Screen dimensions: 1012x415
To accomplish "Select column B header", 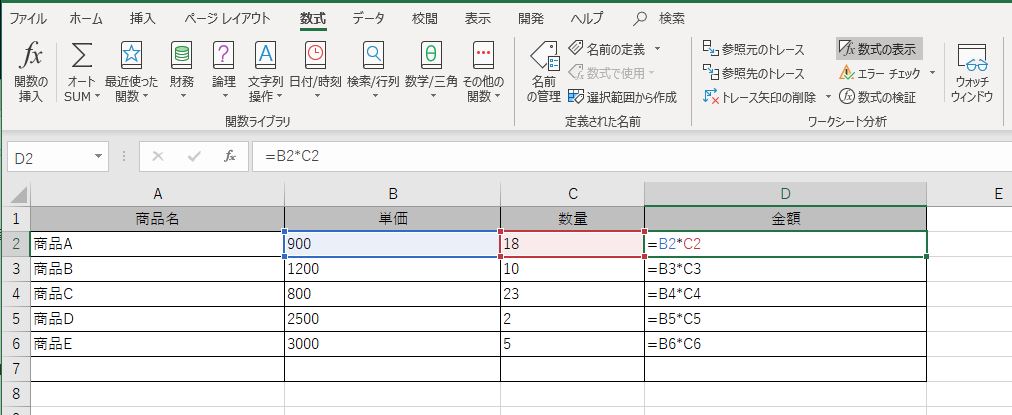I will (x=392, y=194).
